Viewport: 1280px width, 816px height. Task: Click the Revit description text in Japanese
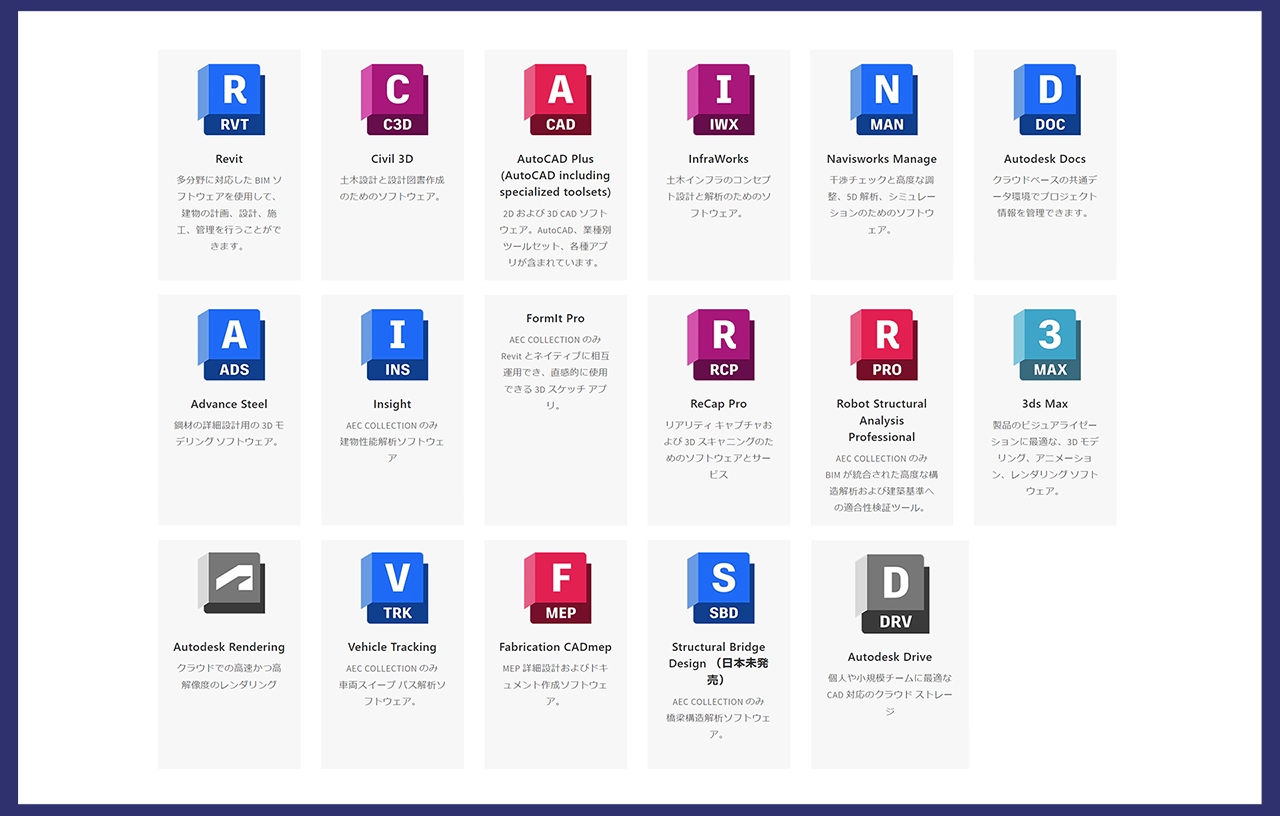229,213
